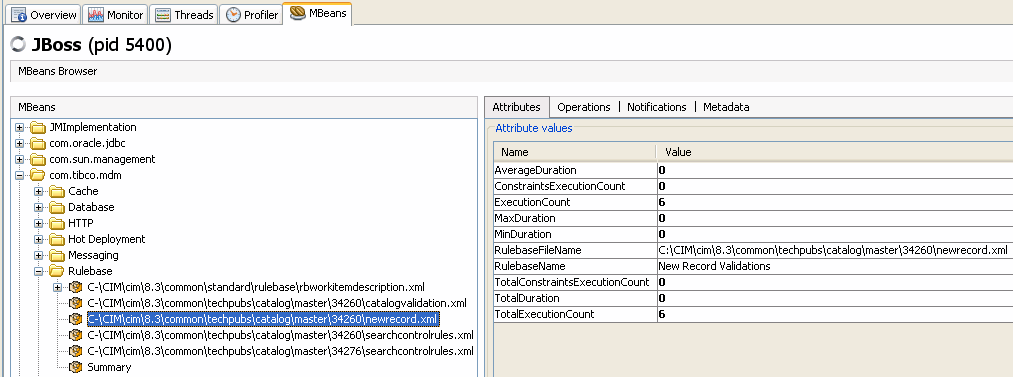1013x377 pixels.
Task: Collapse the com.tibco.mdm node
Action: 19,175
